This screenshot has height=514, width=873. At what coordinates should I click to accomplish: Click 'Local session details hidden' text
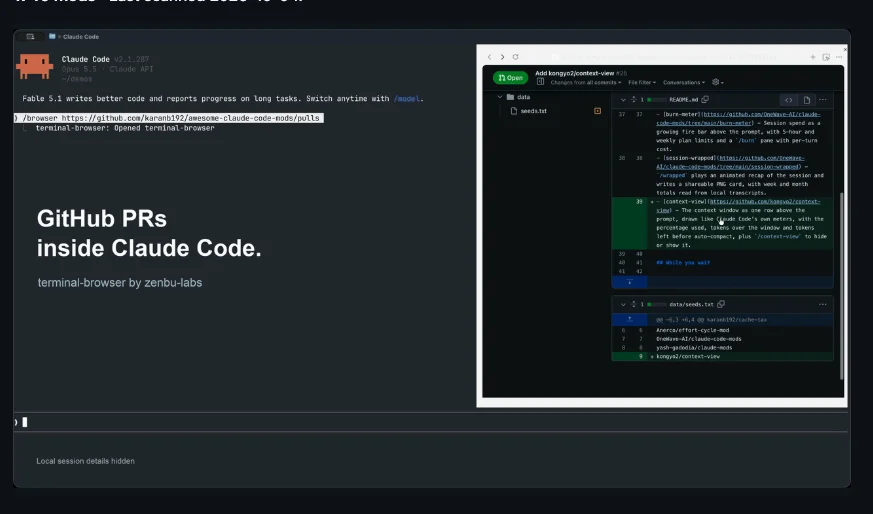[86, 461]
